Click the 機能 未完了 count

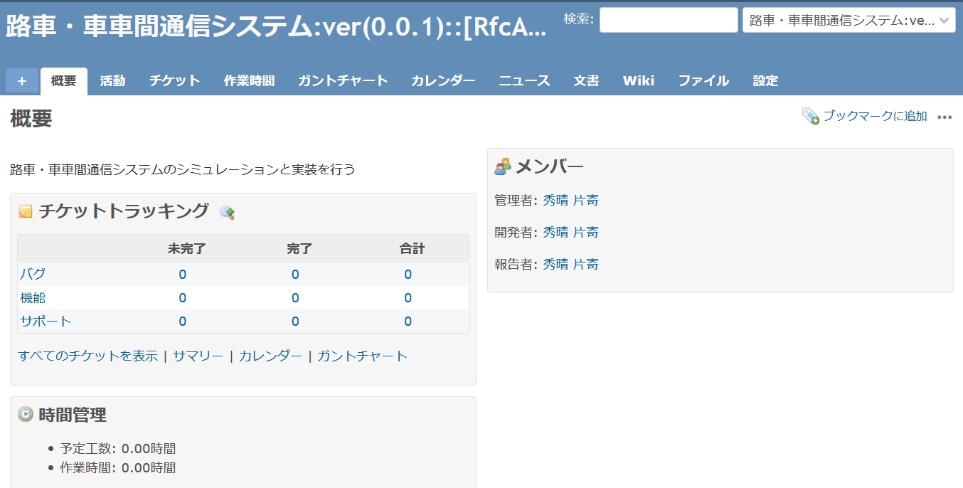[182, 298]
